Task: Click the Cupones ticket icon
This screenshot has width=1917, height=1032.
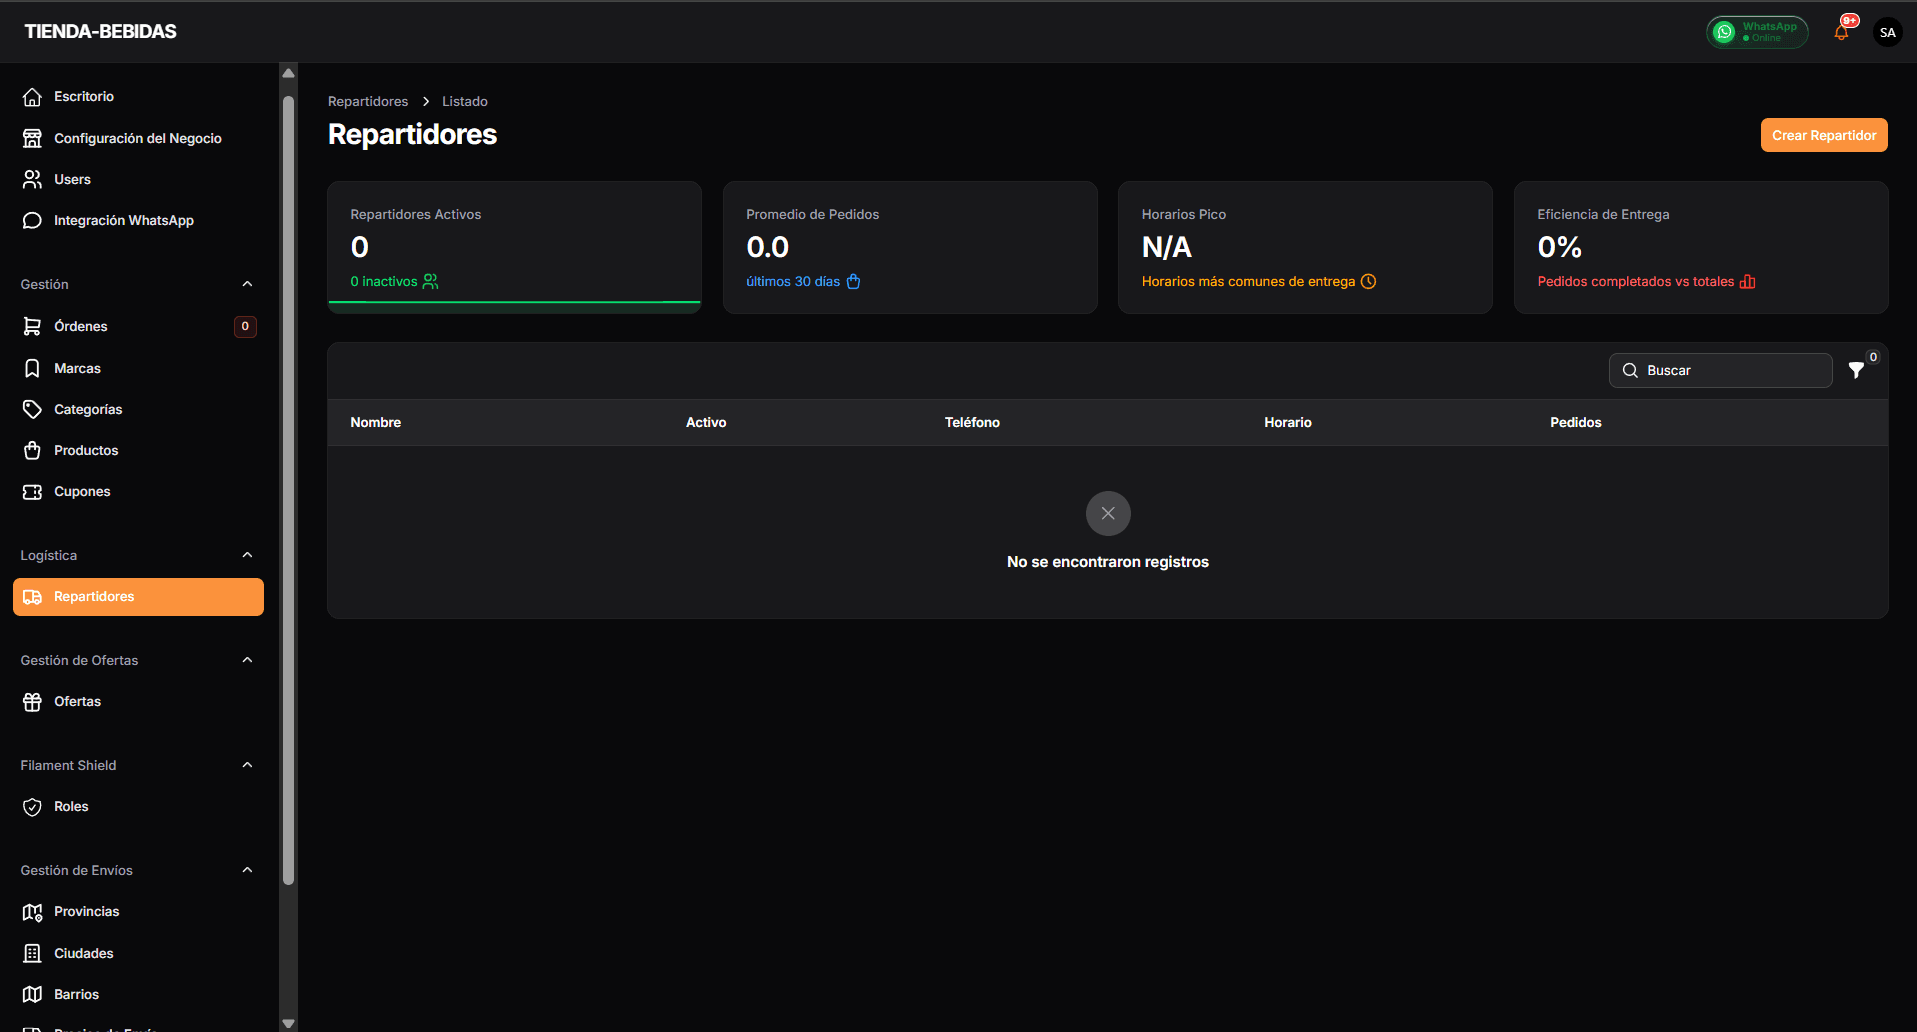Action: [32, 492]
